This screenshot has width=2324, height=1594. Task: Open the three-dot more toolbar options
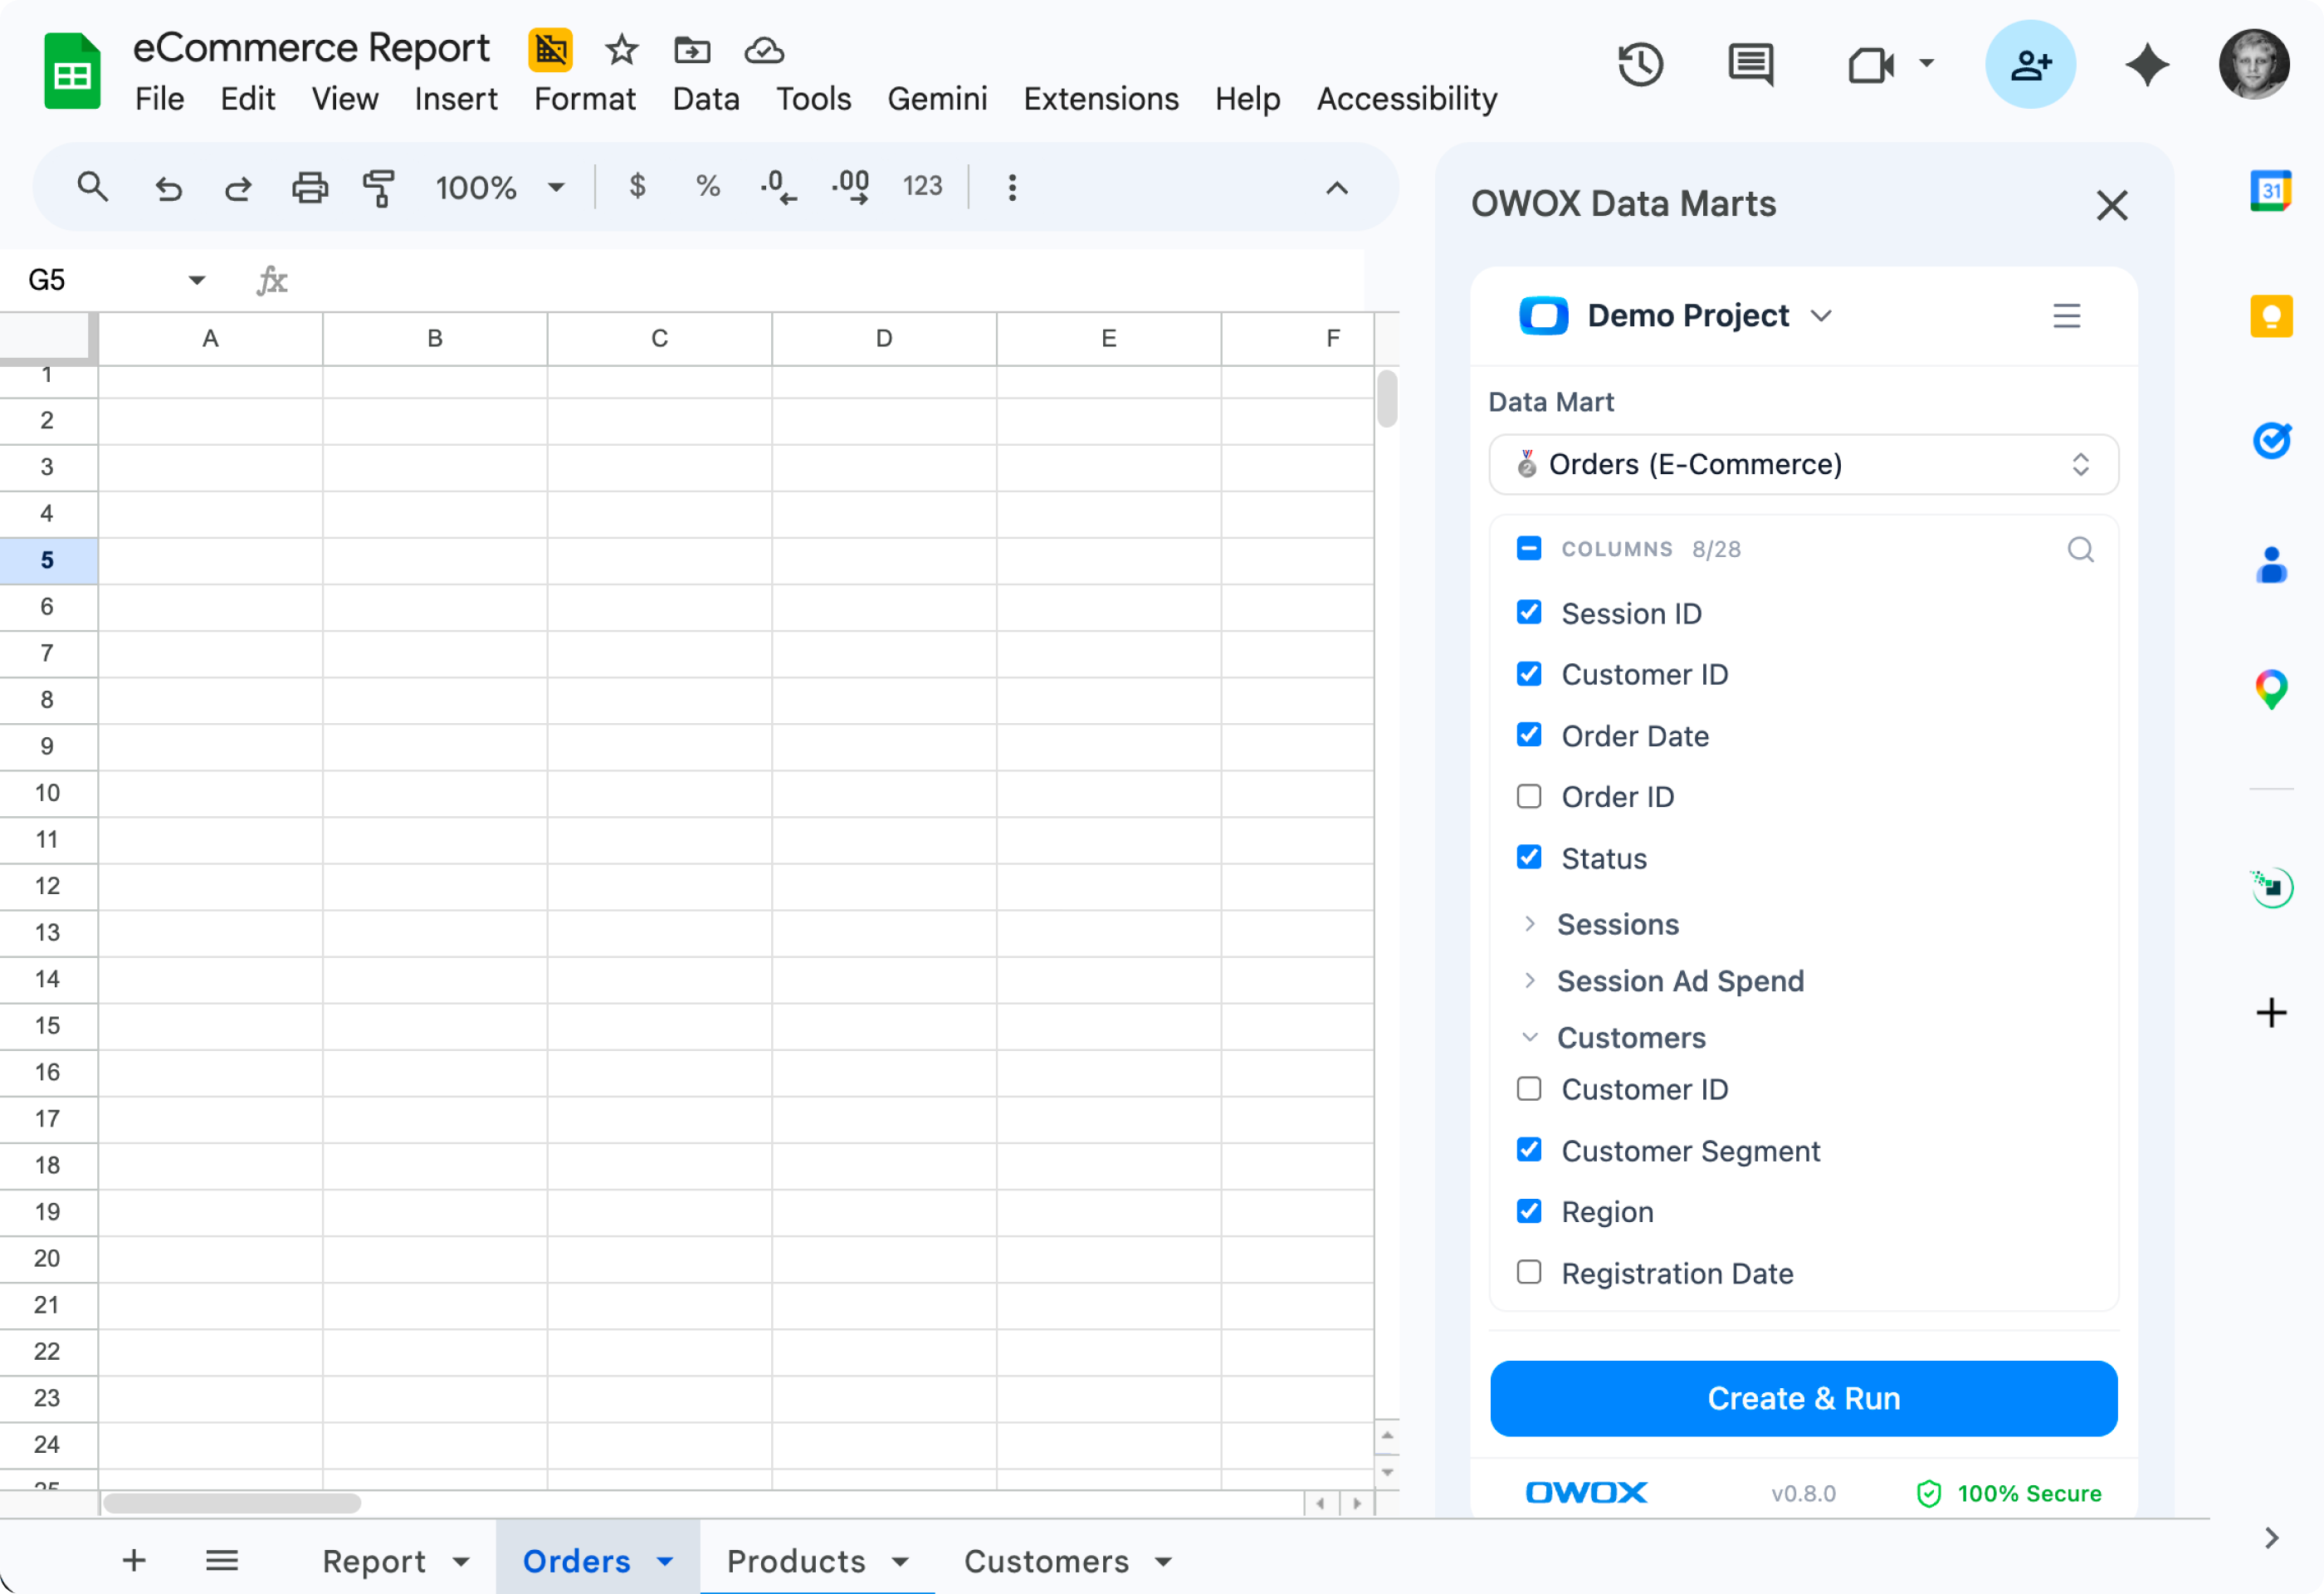coord(1012,187)
